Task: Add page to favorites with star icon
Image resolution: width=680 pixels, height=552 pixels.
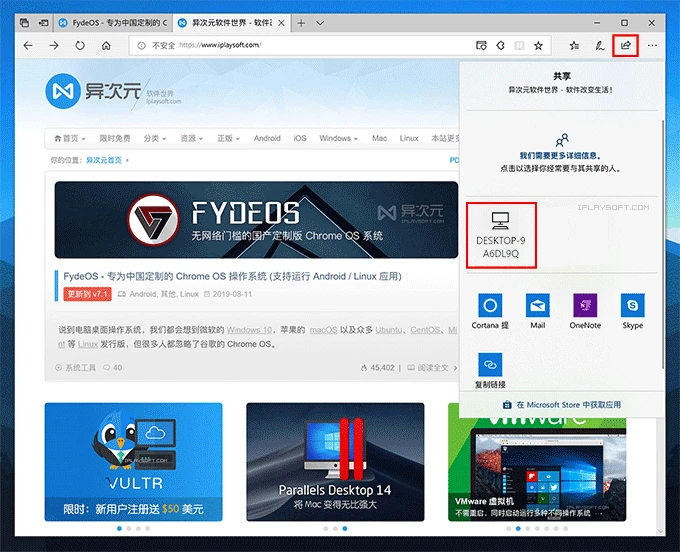Action: tap(538, 45)
